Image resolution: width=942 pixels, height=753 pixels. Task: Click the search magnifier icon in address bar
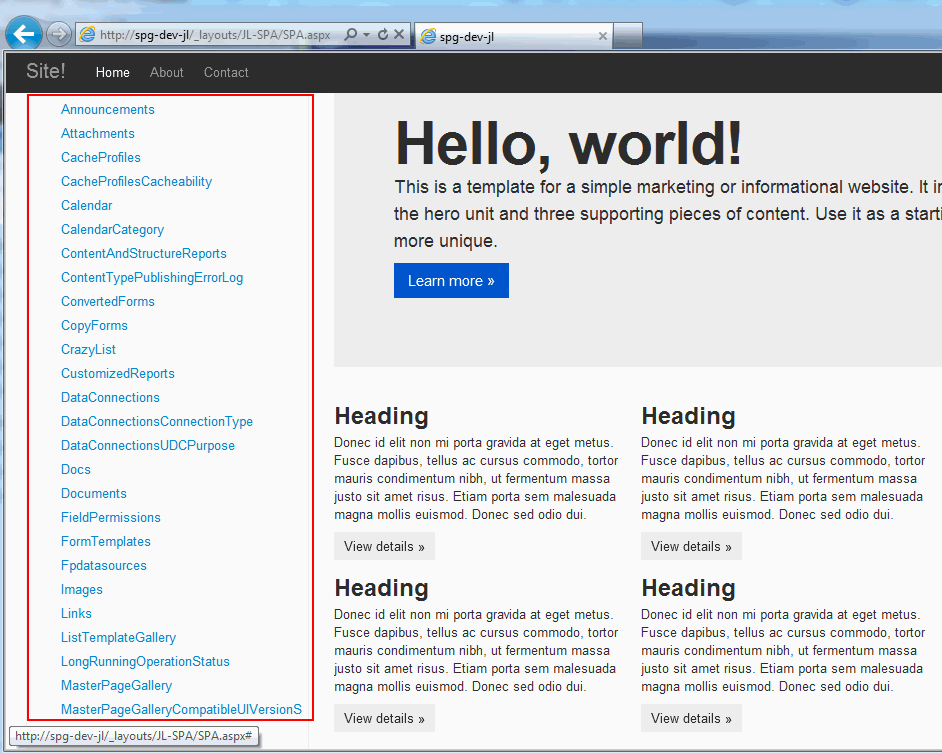click(350, 35)
